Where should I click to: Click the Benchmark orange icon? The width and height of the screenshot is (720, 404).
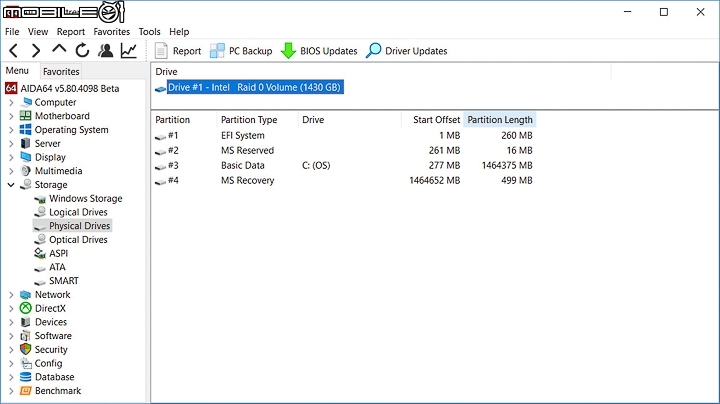26,391
